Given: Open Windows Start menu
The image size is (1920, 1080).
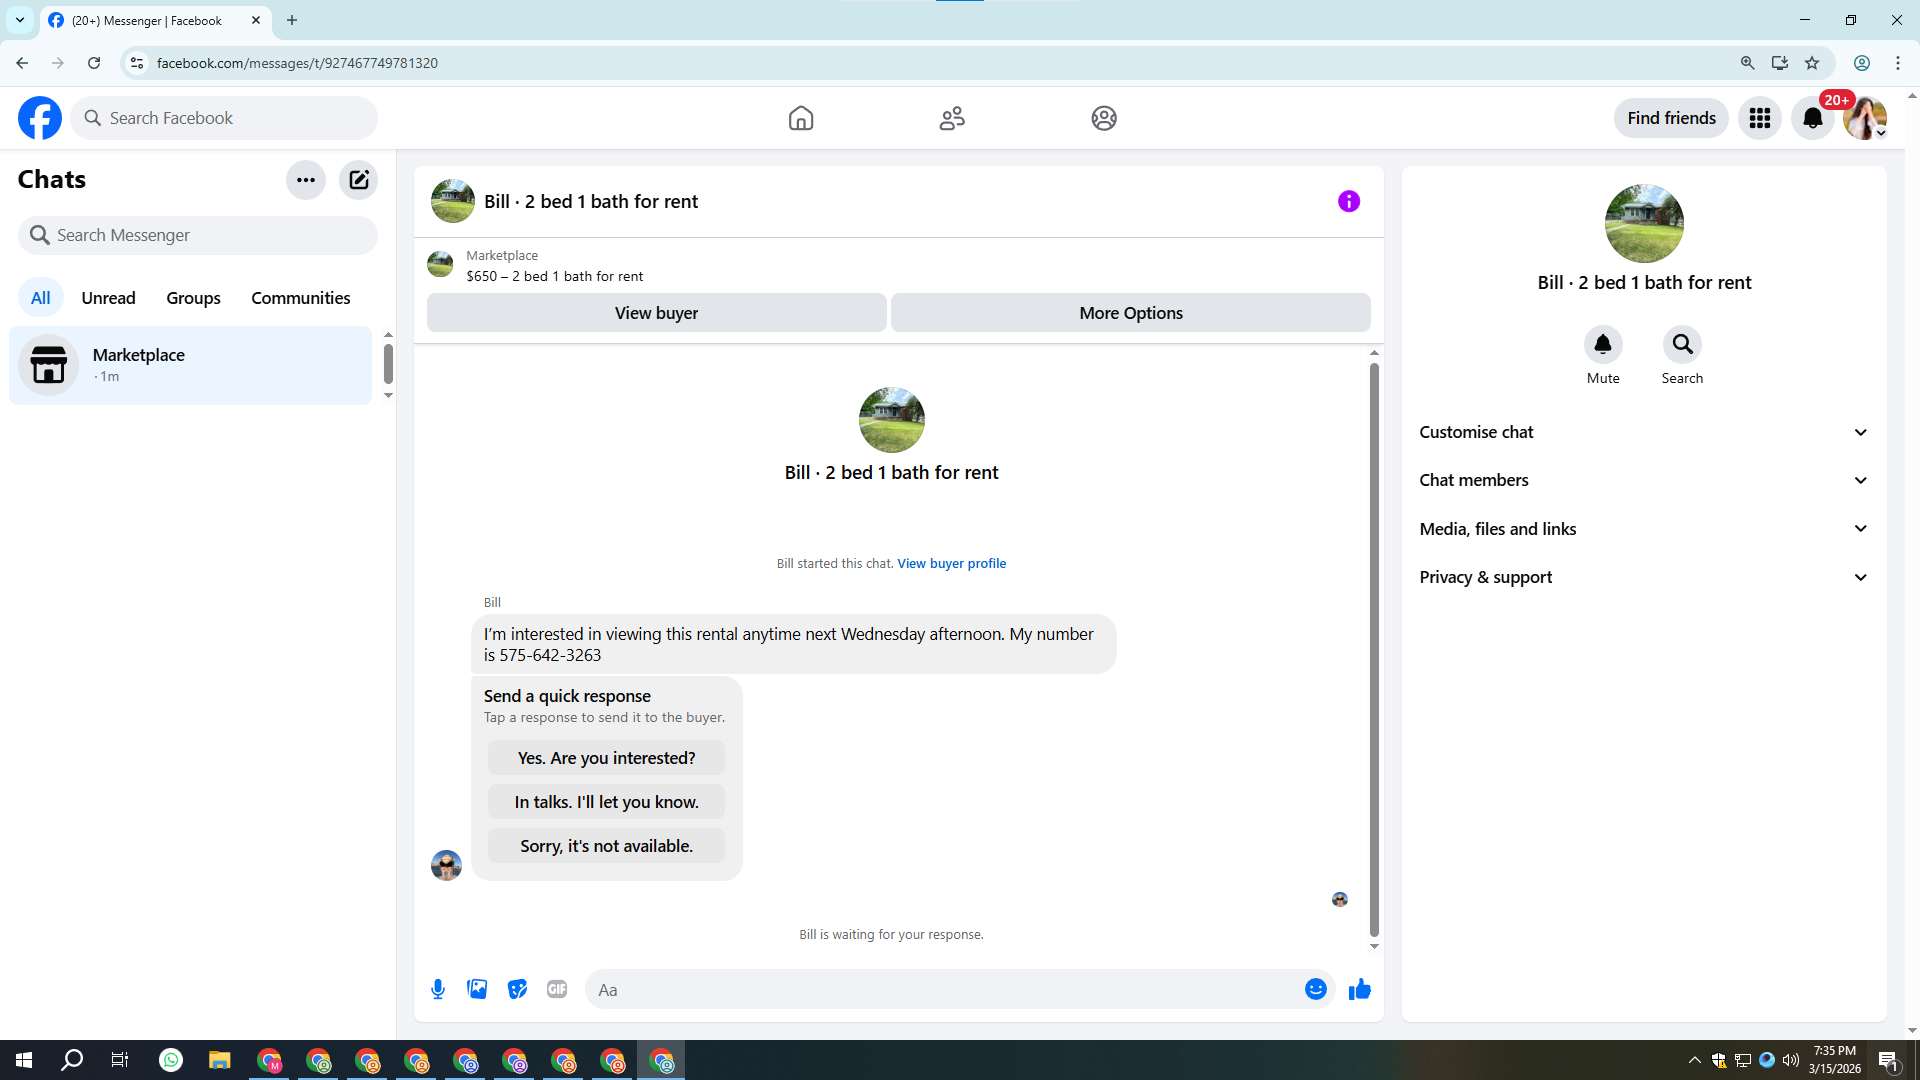Looking at the screenshot, I should [24, 1060].
